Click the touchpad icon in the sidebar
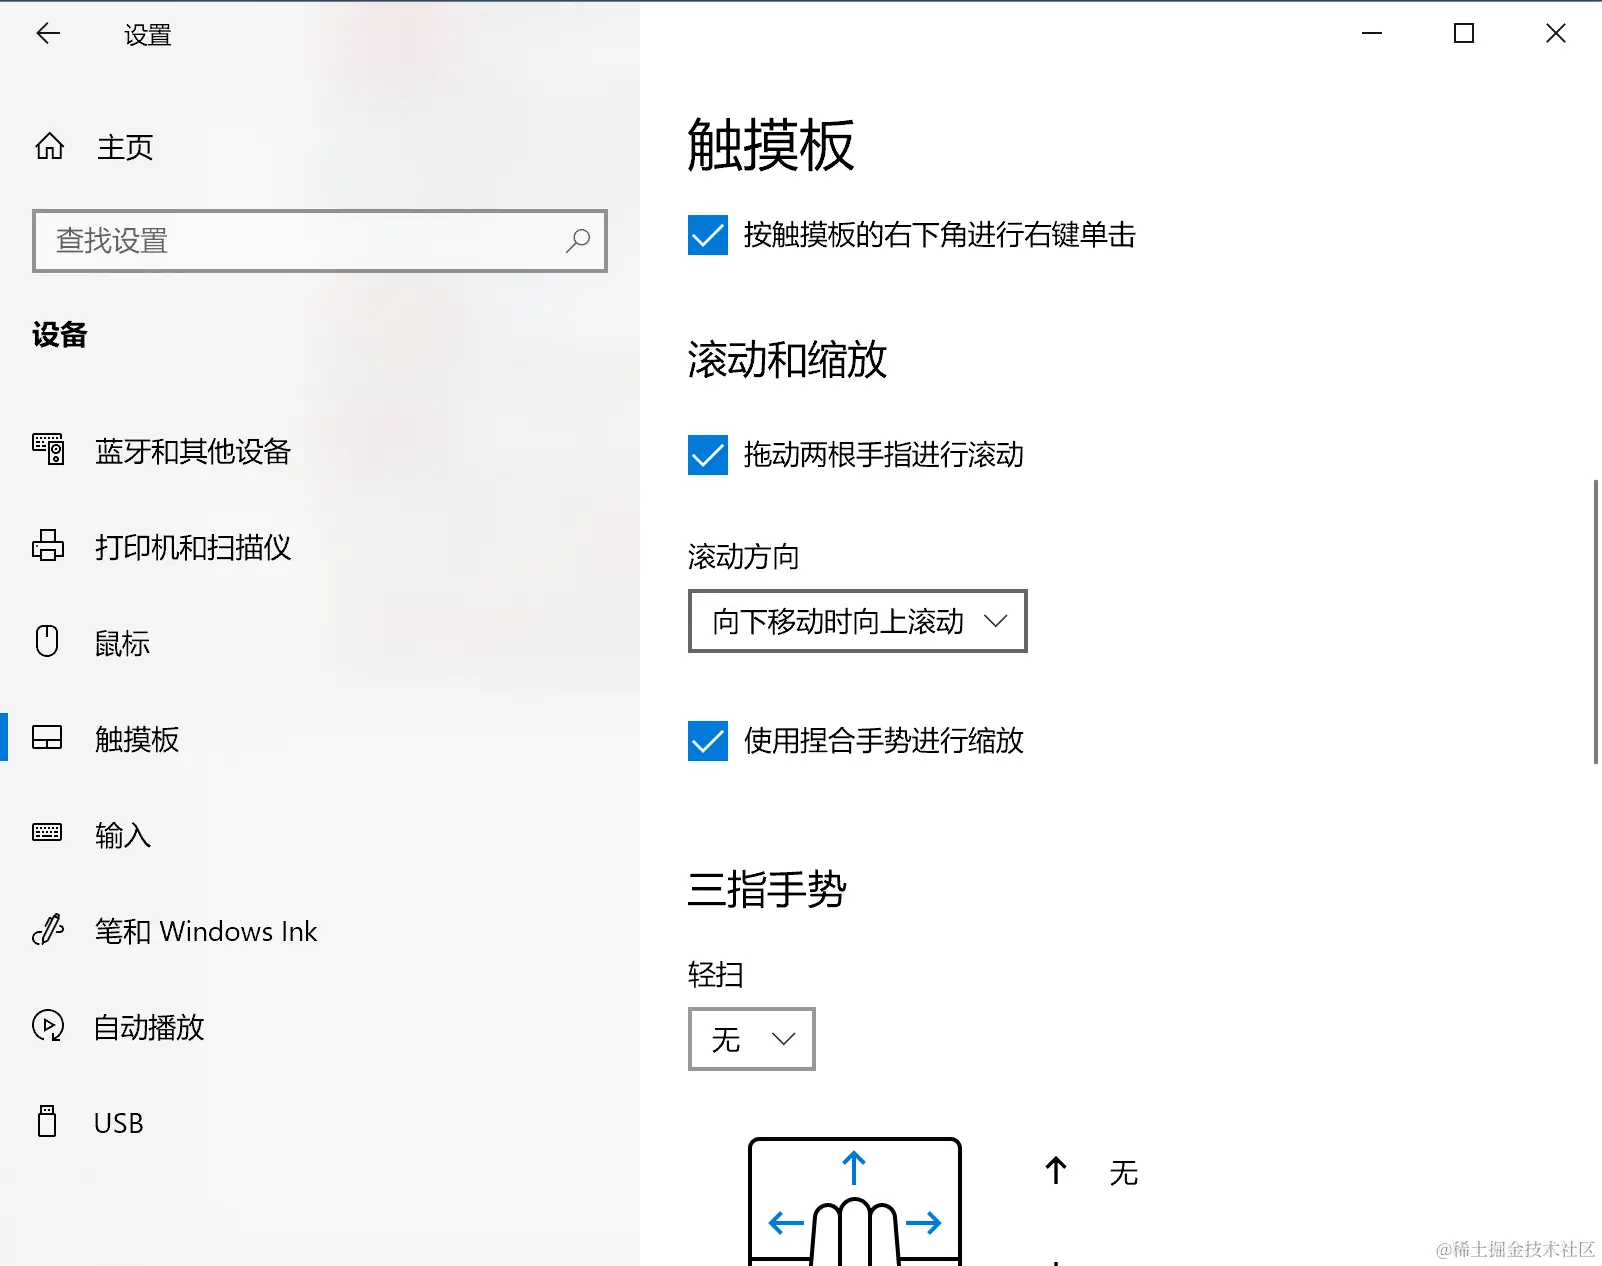The width and height of the screenshot is (1602, 1266). [x=47, y=739]
